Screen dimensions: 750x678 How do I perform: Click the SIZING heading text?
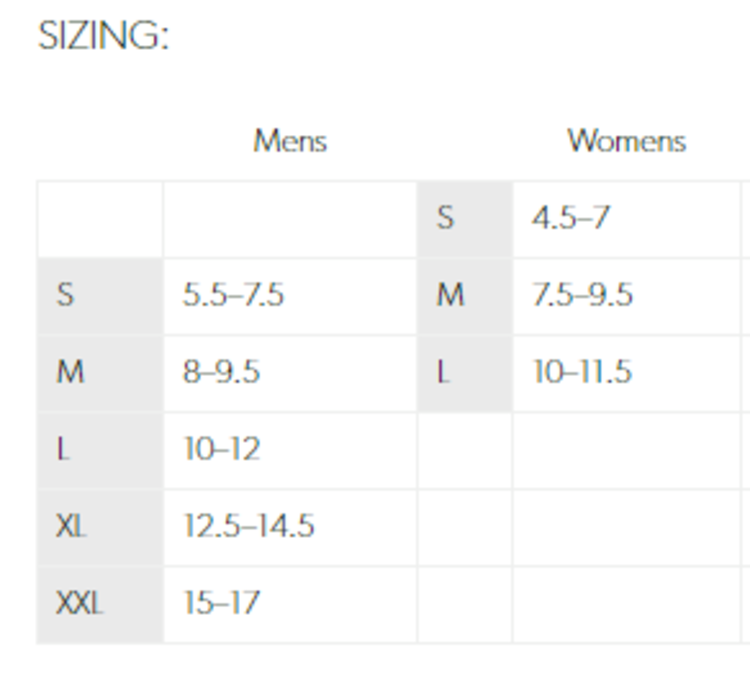coord(104,37)
